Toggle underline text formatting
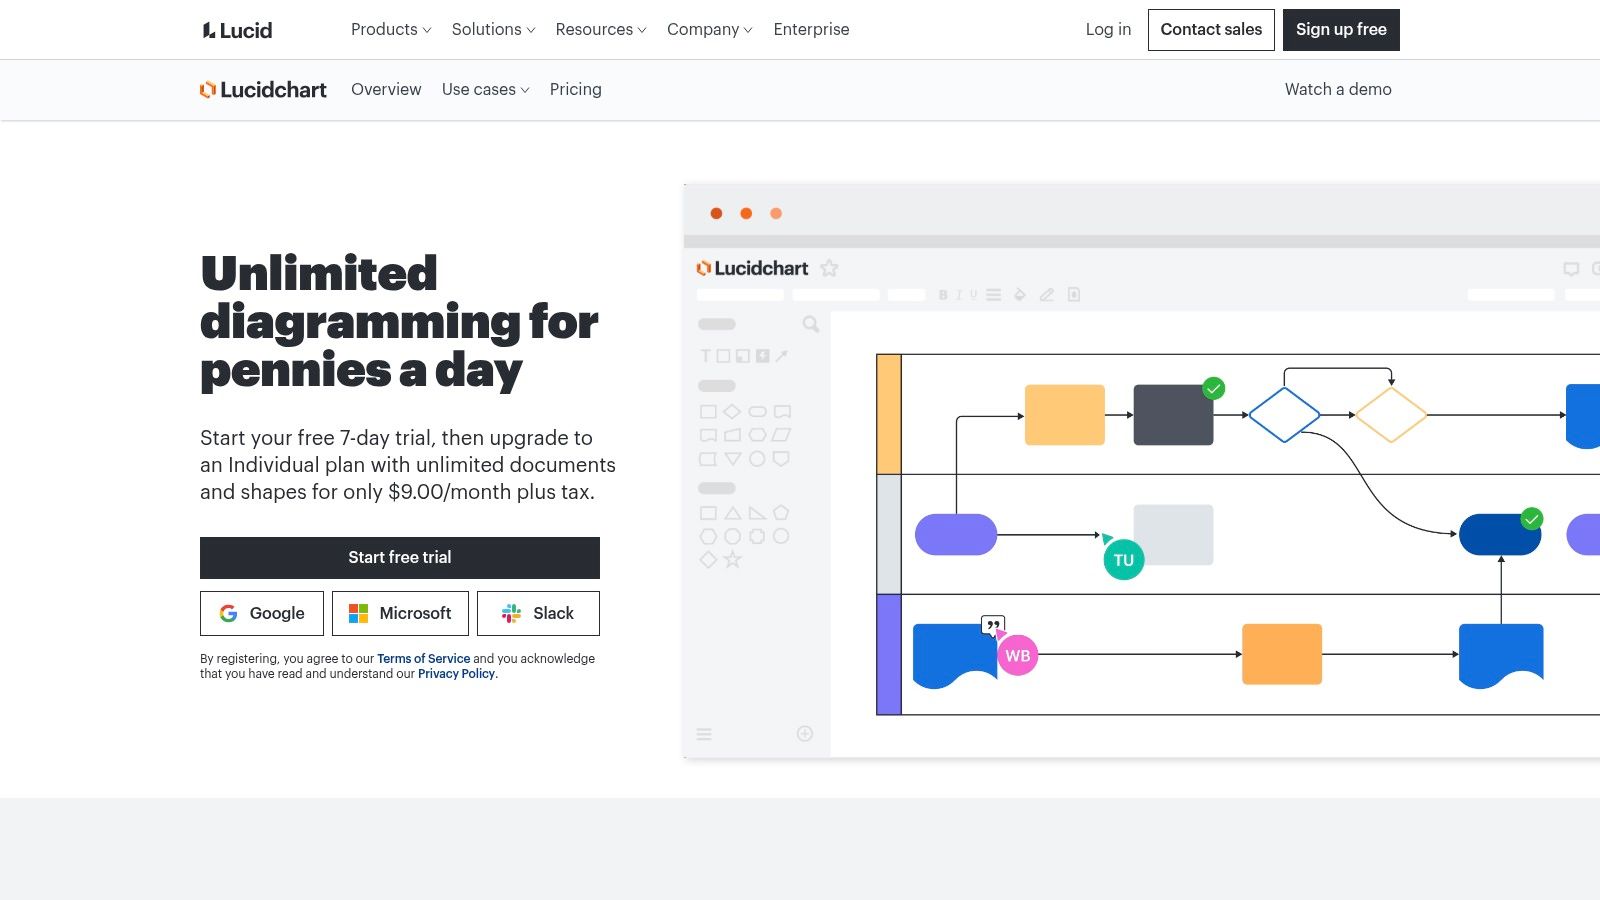This screenshot has height=900, width=1600. [973, 295]
